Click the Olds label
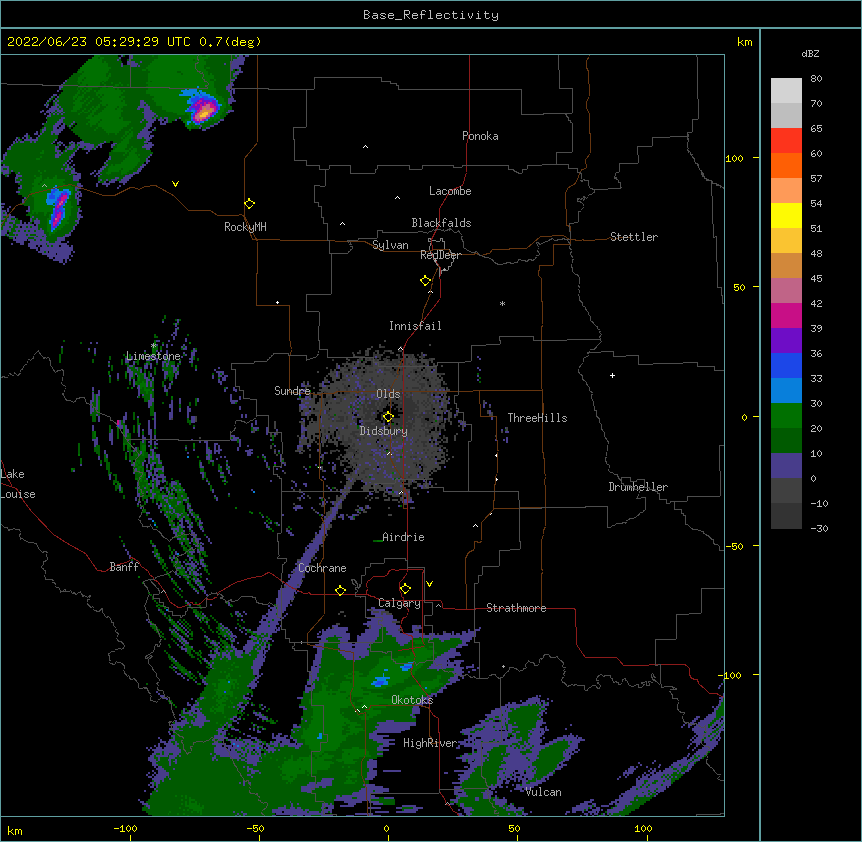The width and height of the screenshot is (862, 842). pos(388,394)
